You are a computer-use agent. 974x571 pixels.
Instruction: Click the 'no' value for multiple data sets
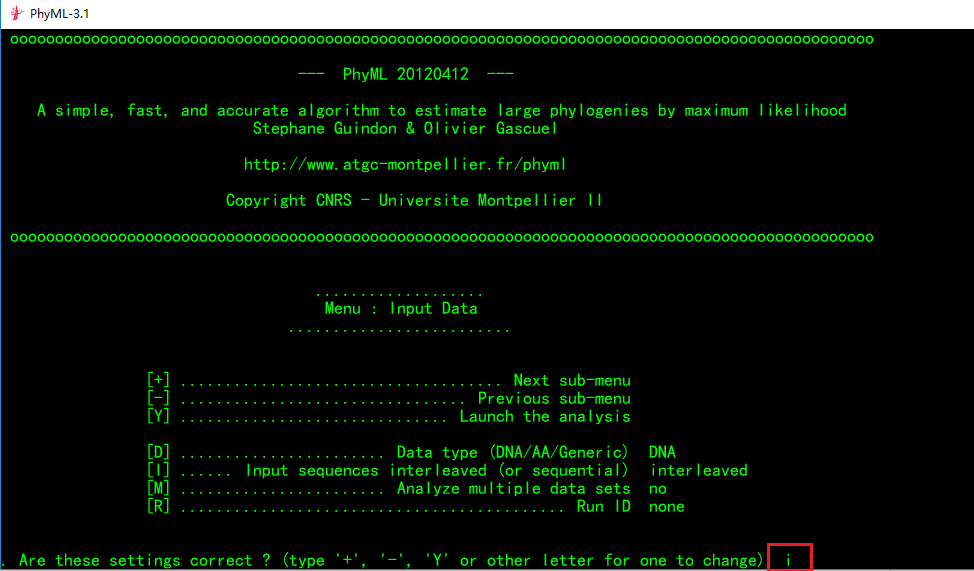(x=658, y=489)
